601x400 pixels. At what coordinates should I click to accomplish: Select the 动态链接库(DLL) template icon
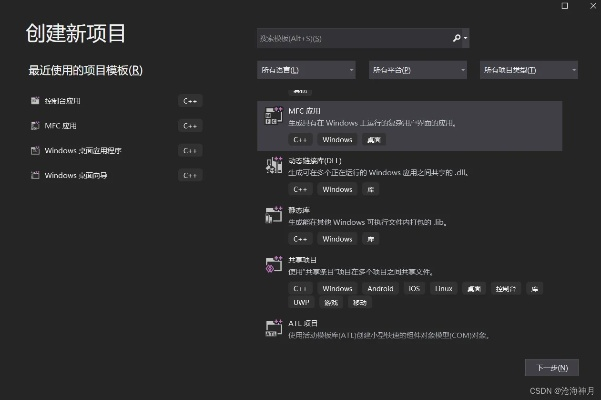pyautogui.click(x=270, y=165)
